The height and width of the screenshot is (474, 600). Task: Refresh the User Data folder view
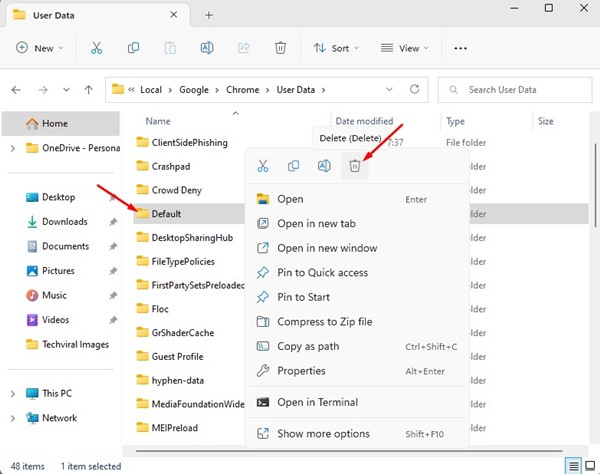pos(414,90)
